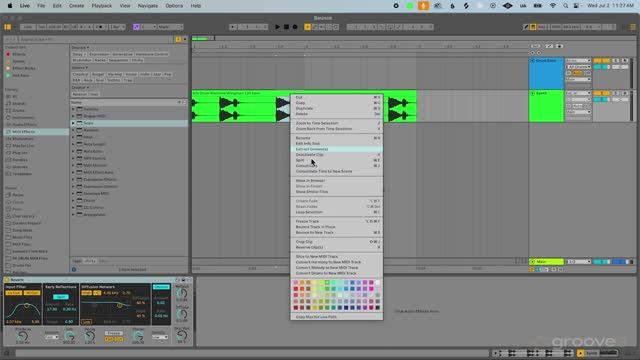640x360 pixels.
Task: Open Current Project in browser Places
Action: point(26,223)
